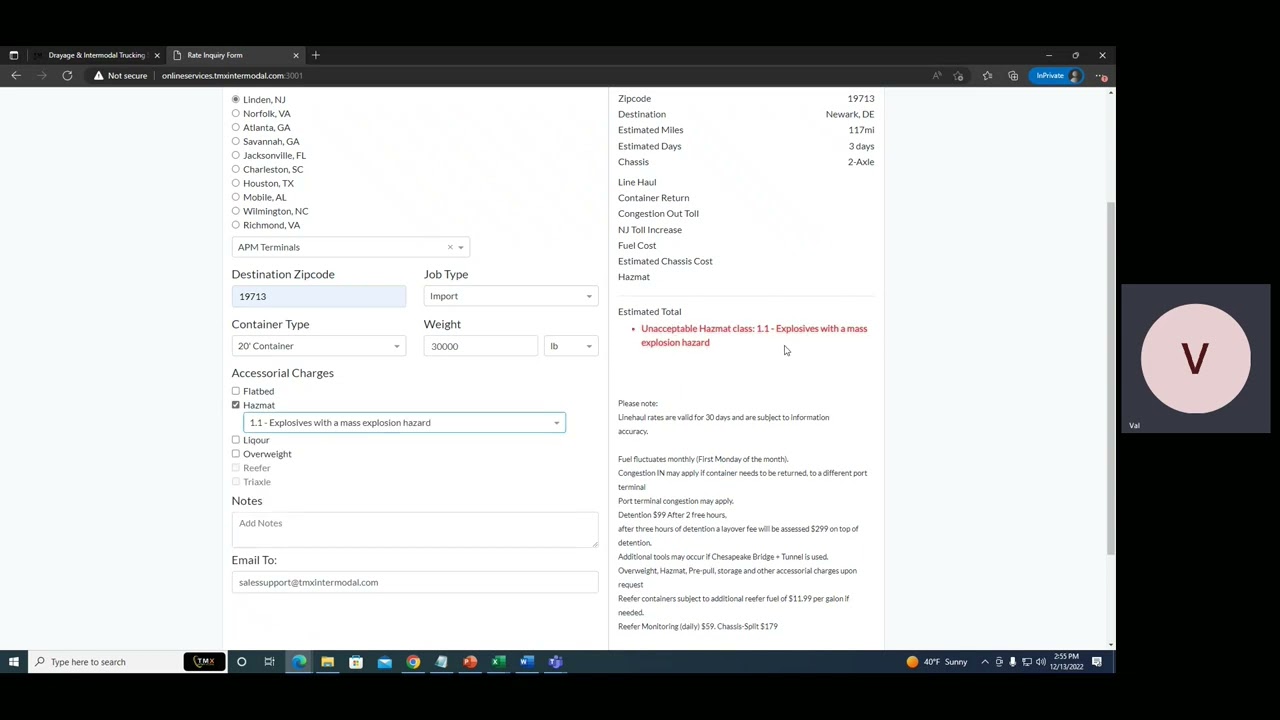
Task: Clear the APM Terminals selection with the x
Action: point(450,247)
